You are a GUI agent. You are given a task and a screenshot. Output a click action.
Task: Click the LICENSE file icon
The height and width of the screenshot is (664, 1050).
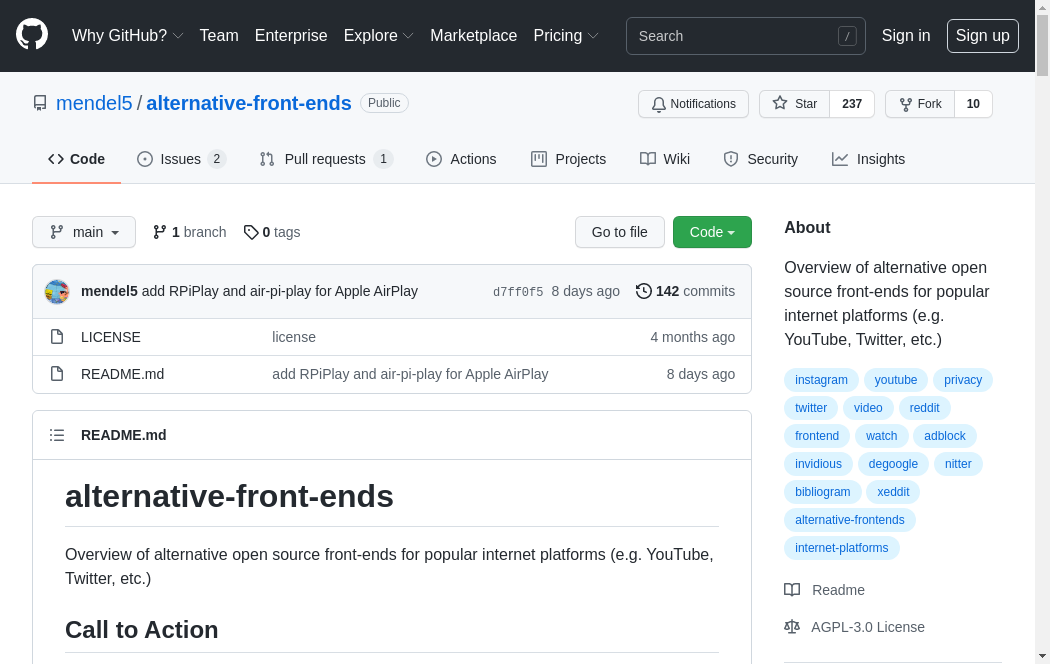57,337
